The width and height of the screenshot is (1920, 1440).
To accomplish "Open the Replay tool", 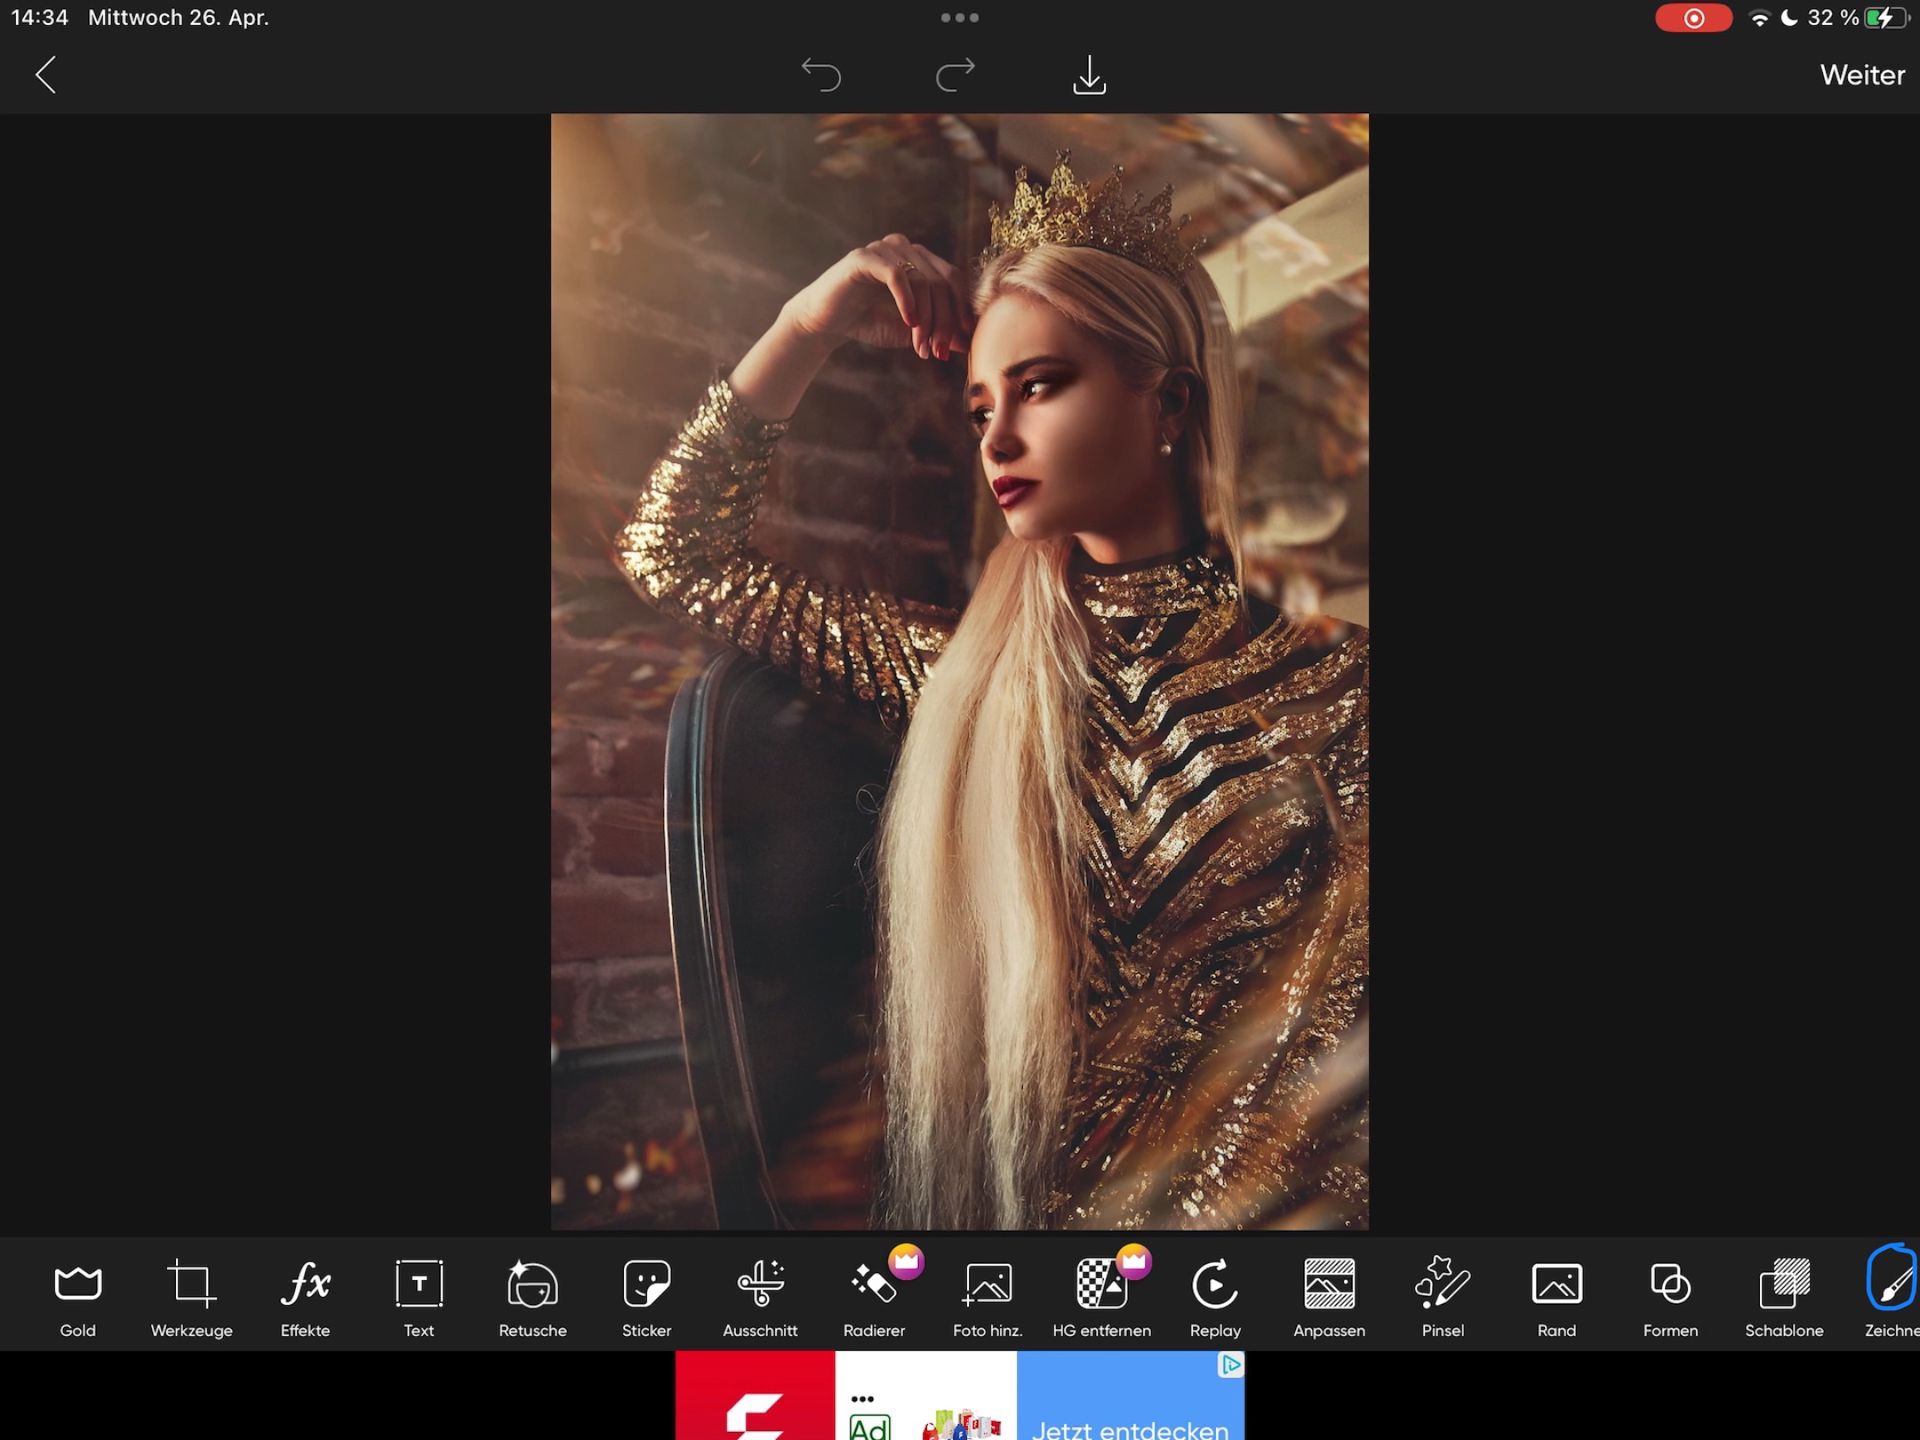I will [1215, 1296].
